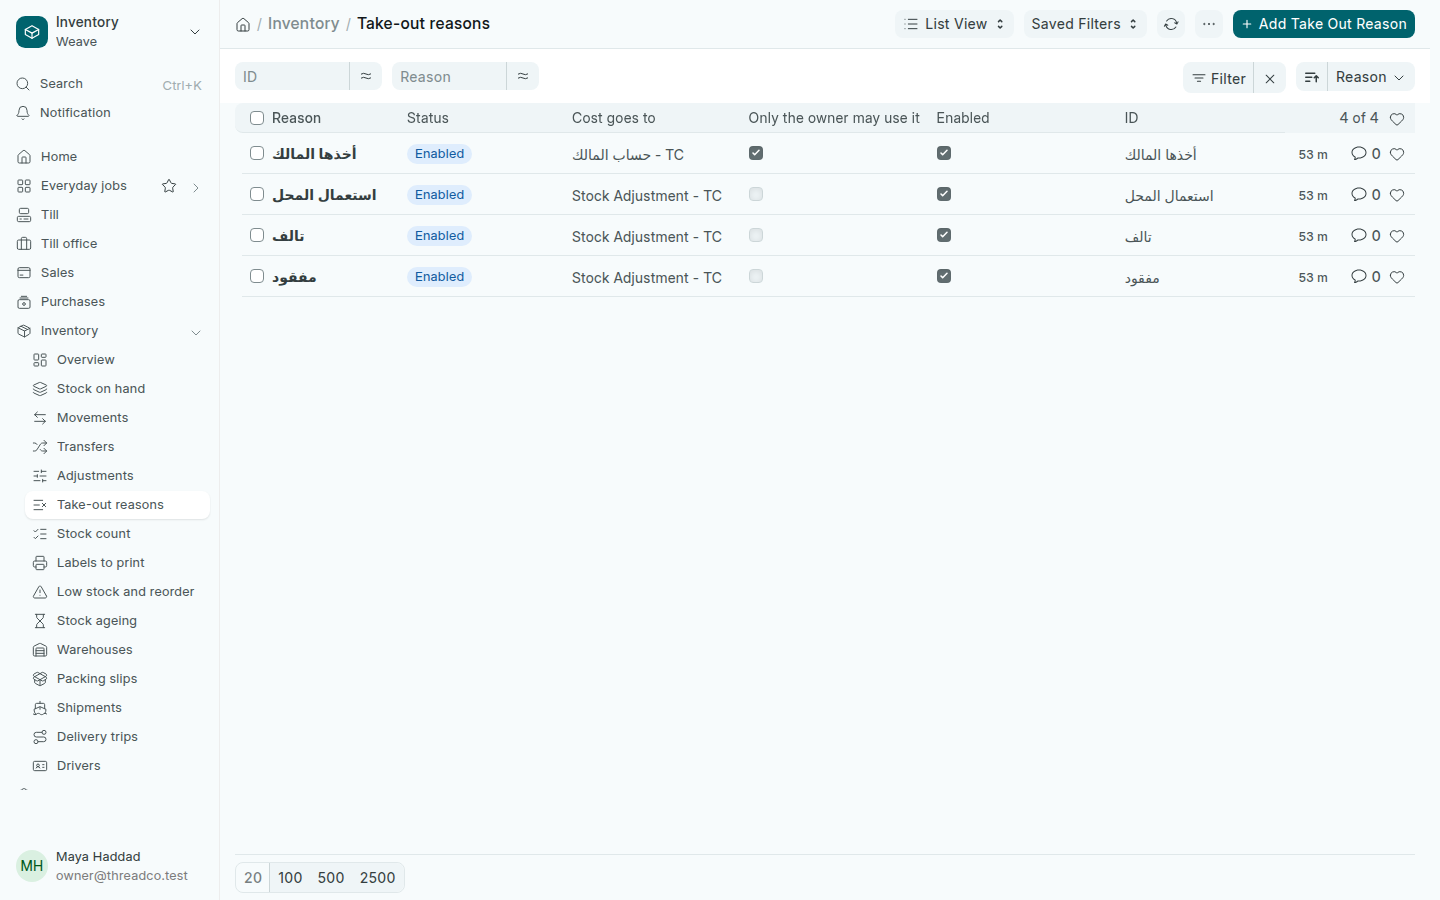Open Stock on hand in sidebar

pyautogui.click(x=117, y=389)
